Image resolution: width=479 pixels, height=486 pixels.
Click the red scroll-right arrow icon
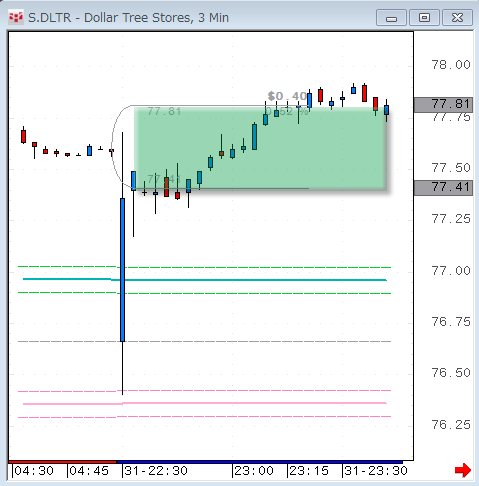(x=463, y=470)
